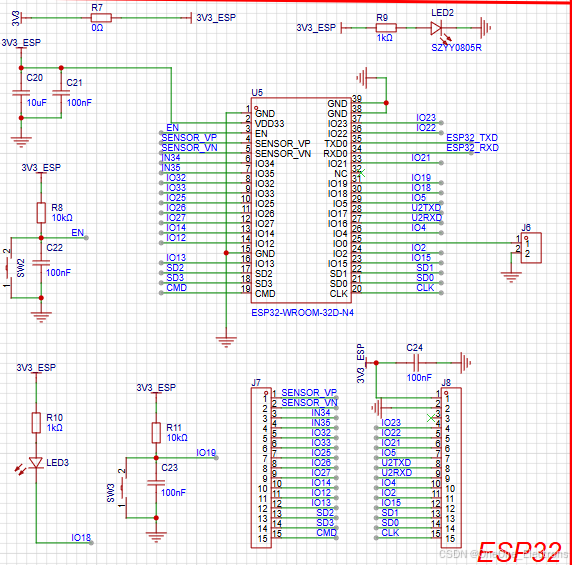Select IO23 net label at J8 pin 4
The height and width of the screenshot is (565, 572).
[x=391, y=423]
